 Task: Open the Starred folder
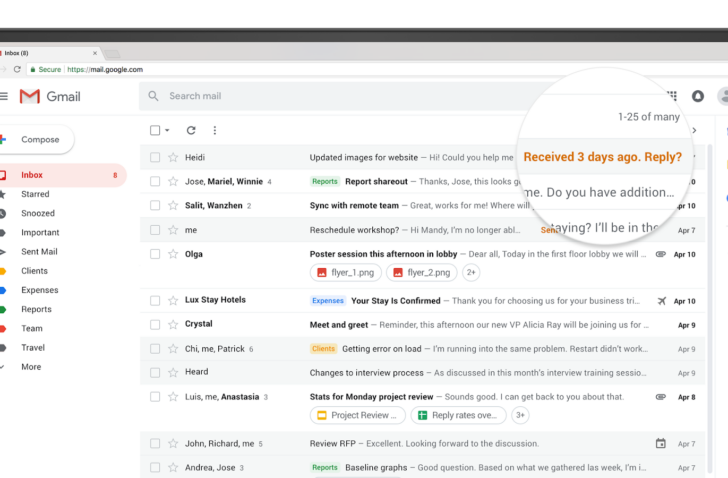[x=35, y=194]
